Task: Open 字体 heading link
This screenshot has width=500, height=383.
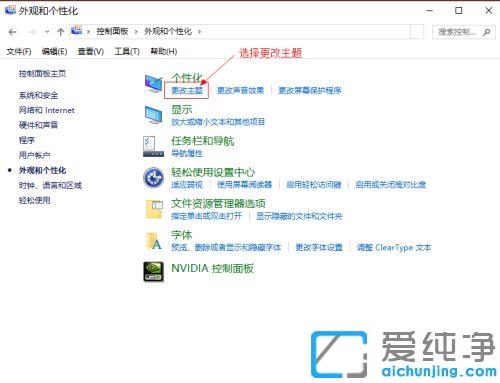Action: [182, 235]
